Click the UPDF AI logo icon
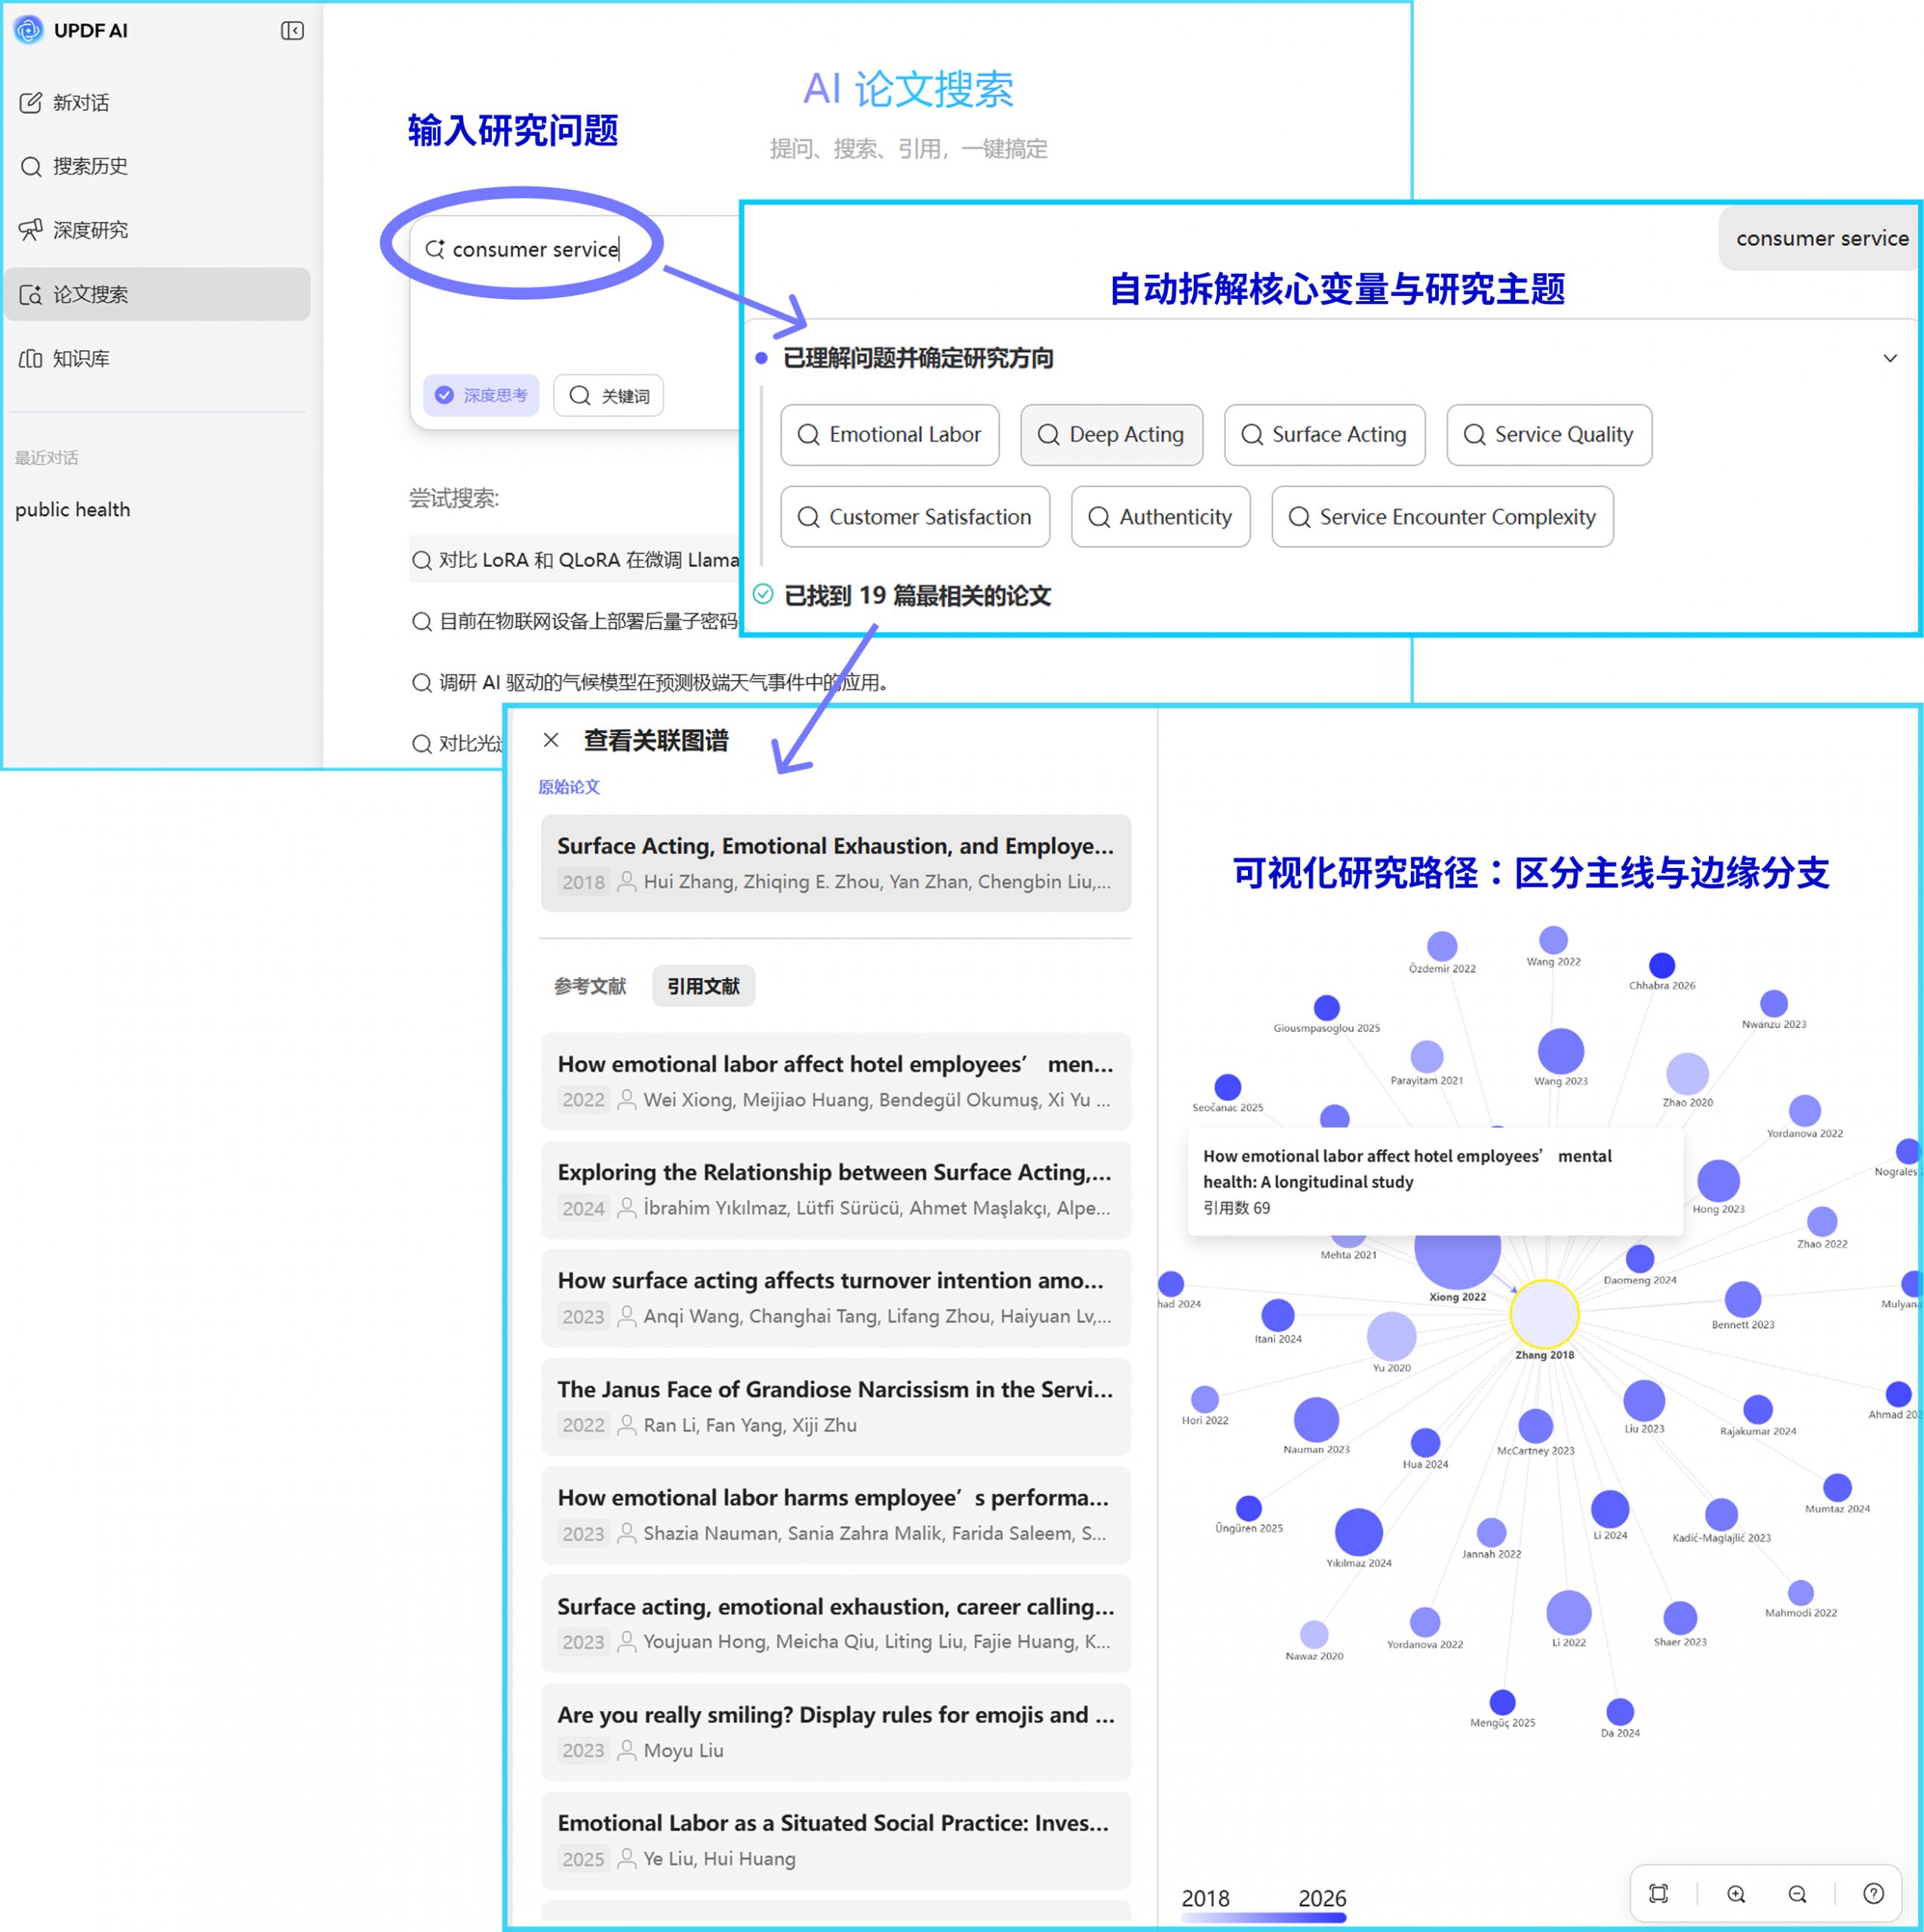 29,30
